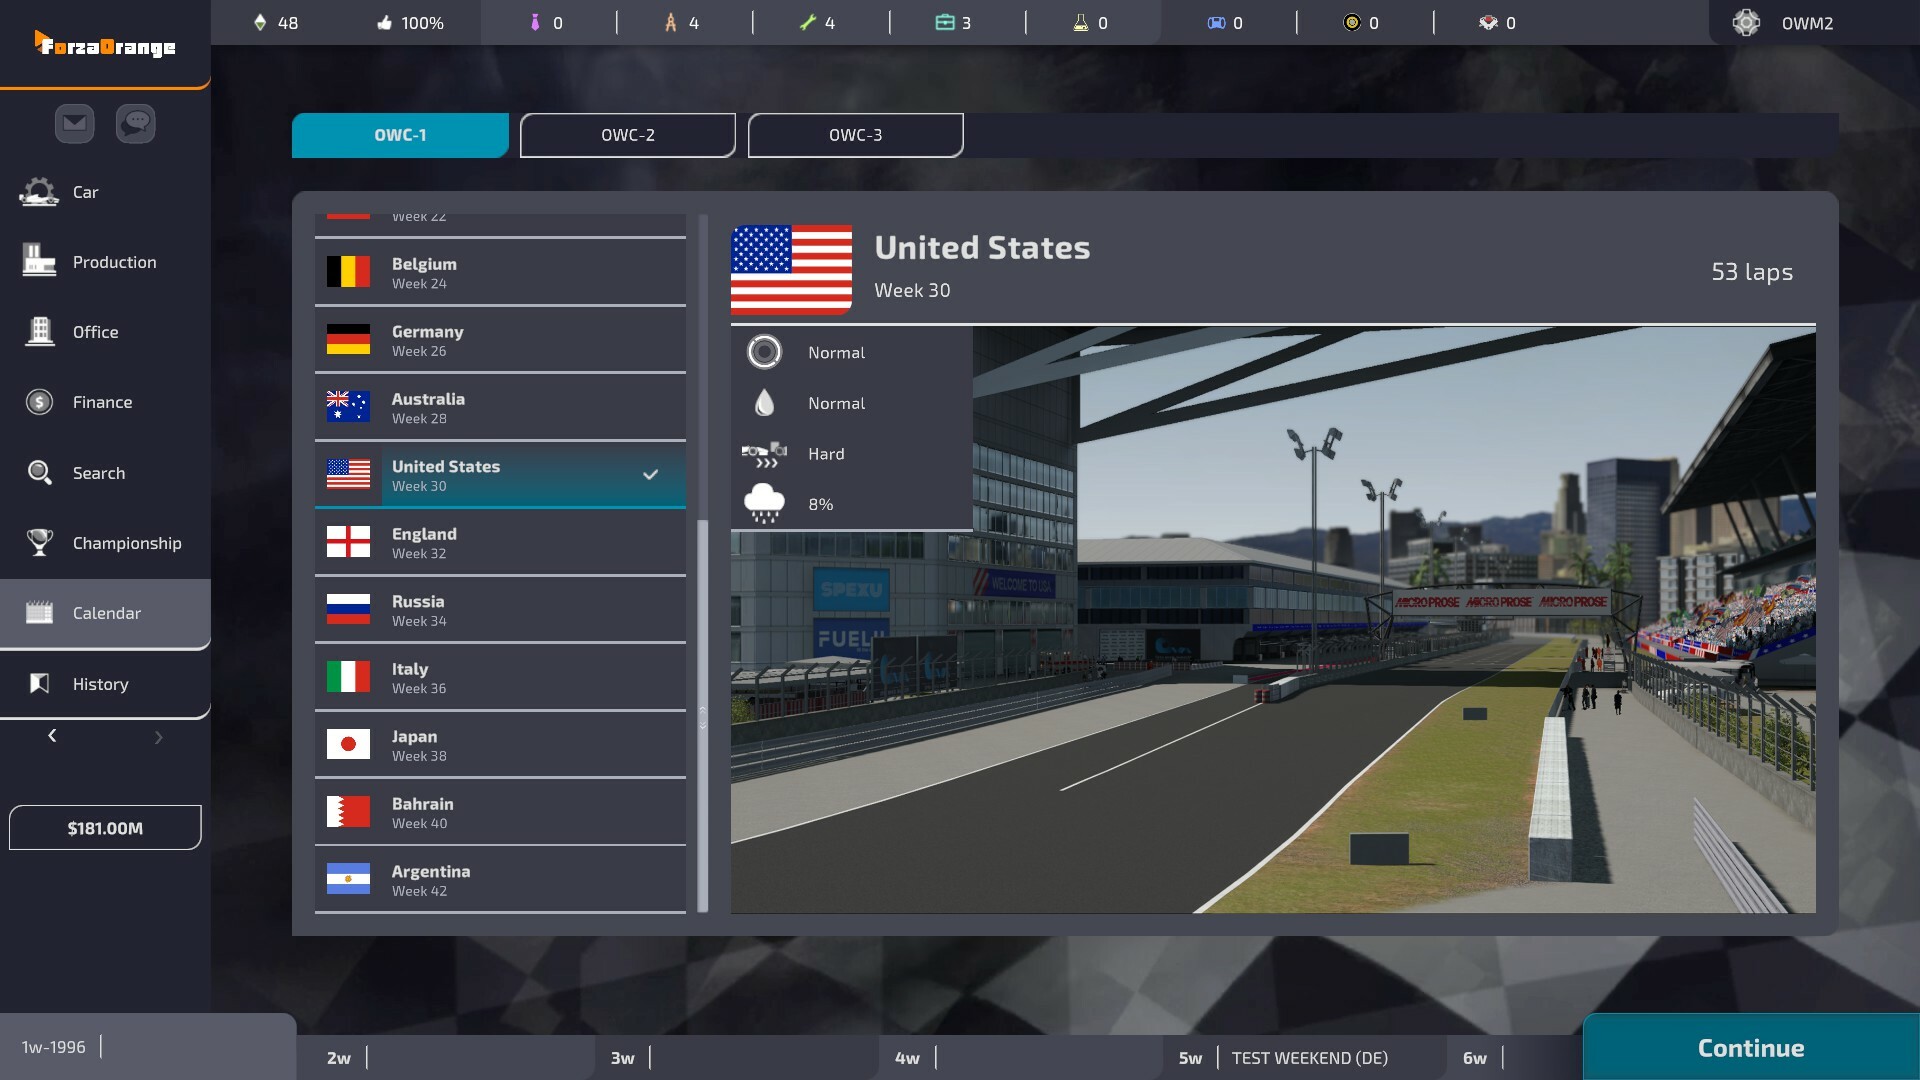Expand right sidebar arrow

pos(158,736)
